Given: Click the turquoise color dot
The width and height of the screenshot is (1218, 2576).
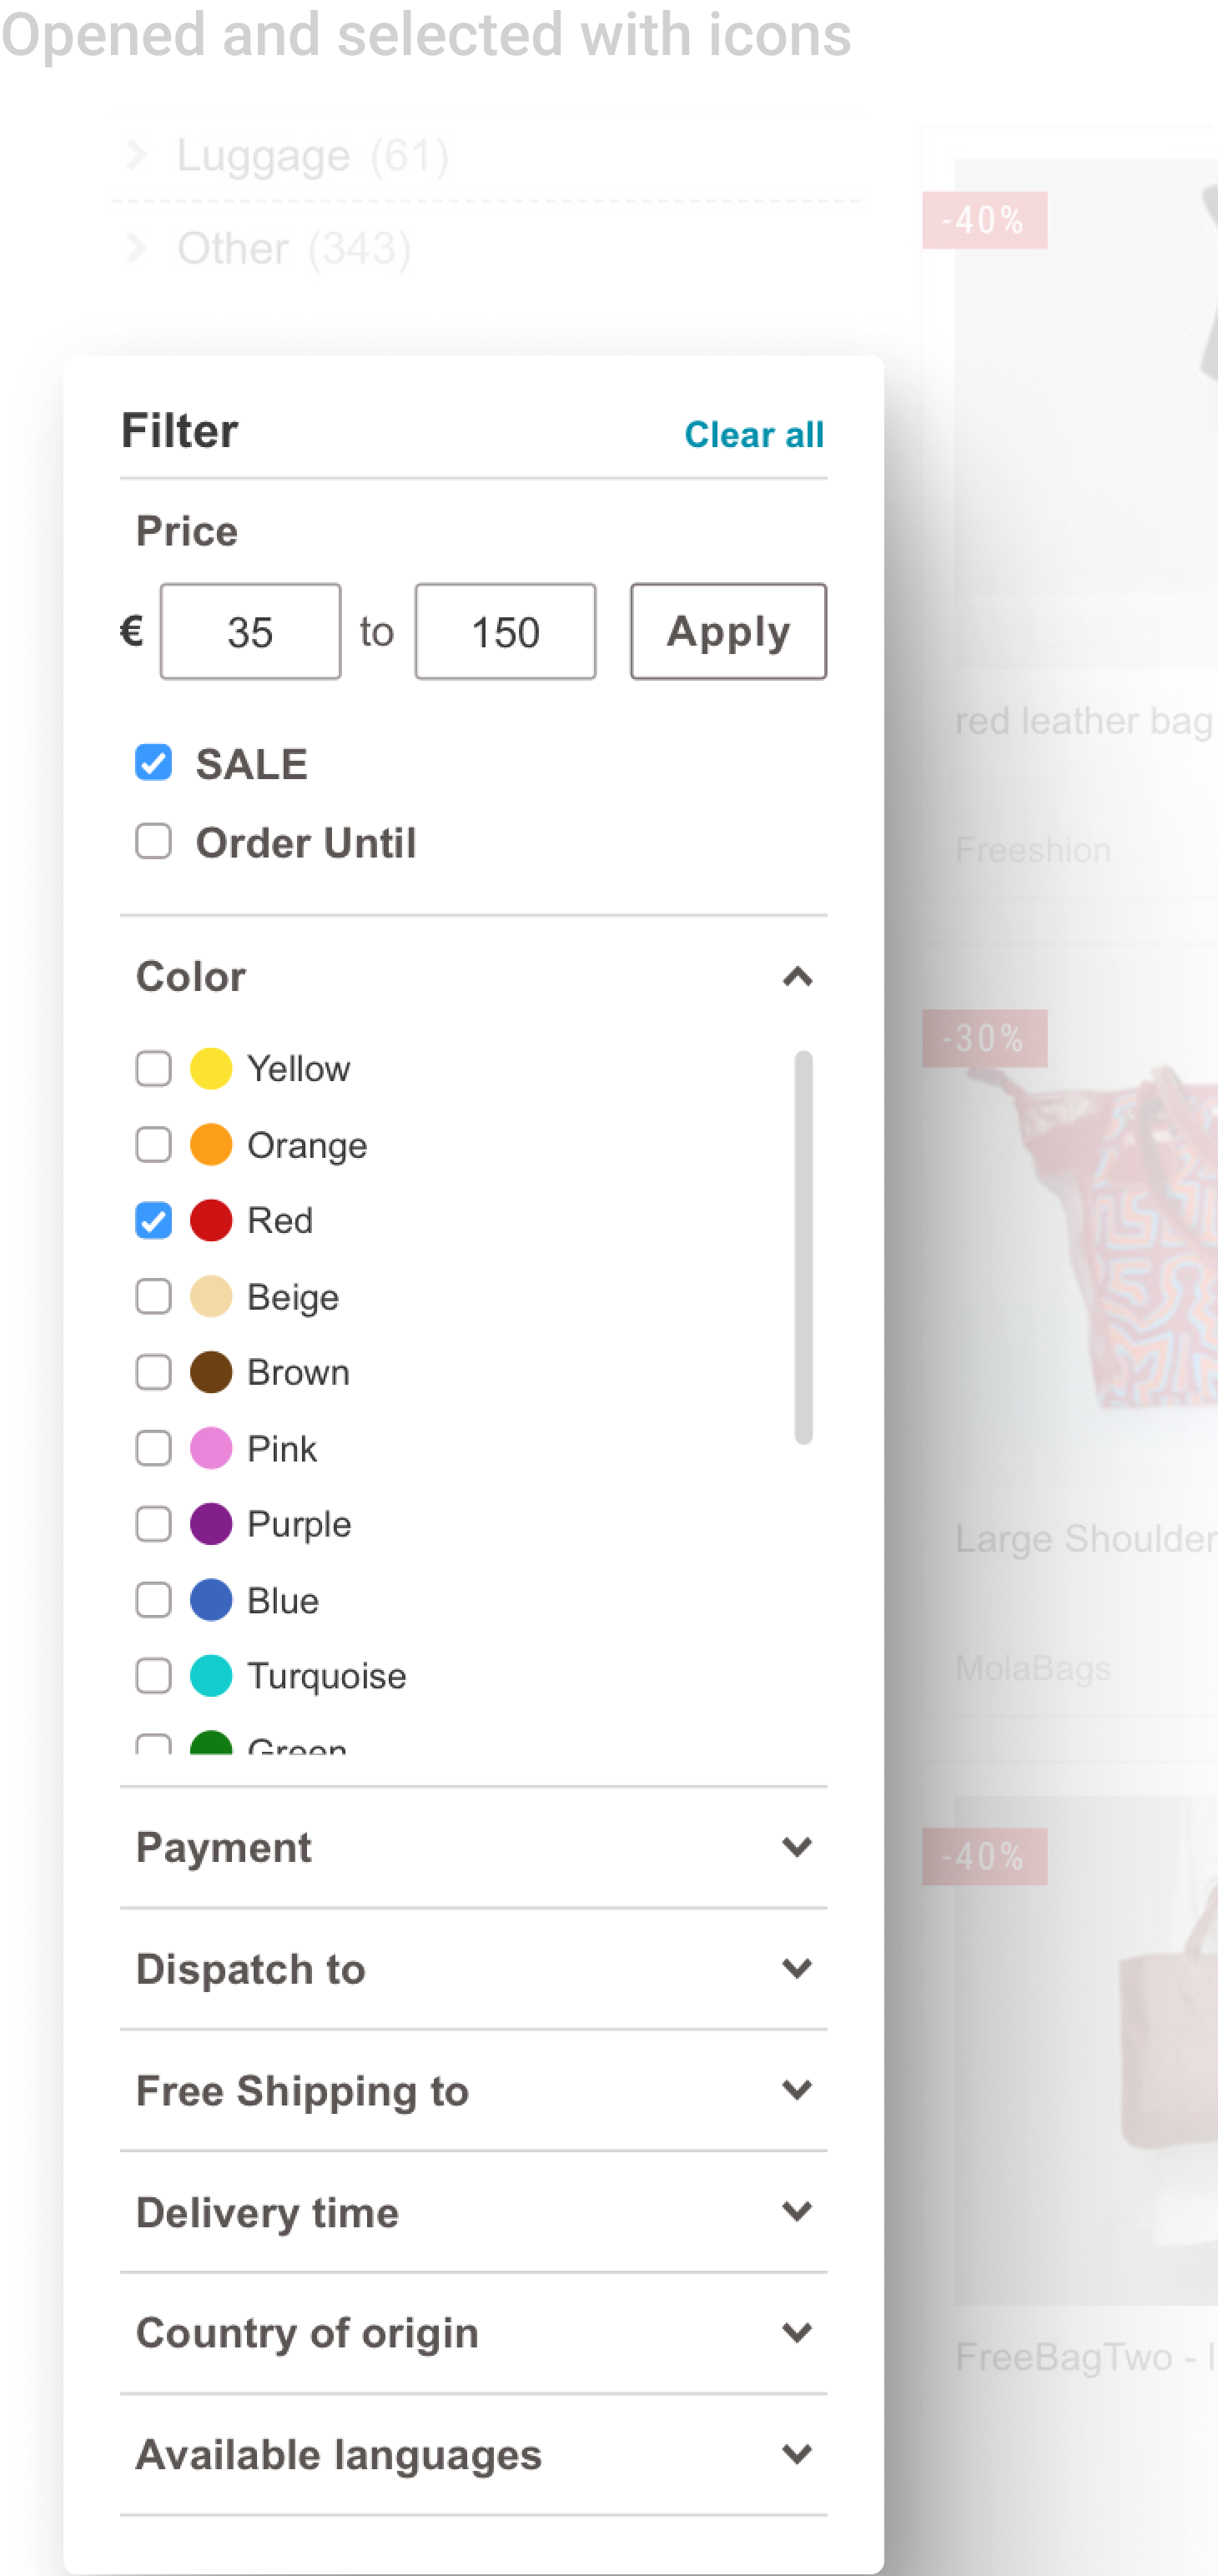Looking at the screenshot, I should [211, 1676].
